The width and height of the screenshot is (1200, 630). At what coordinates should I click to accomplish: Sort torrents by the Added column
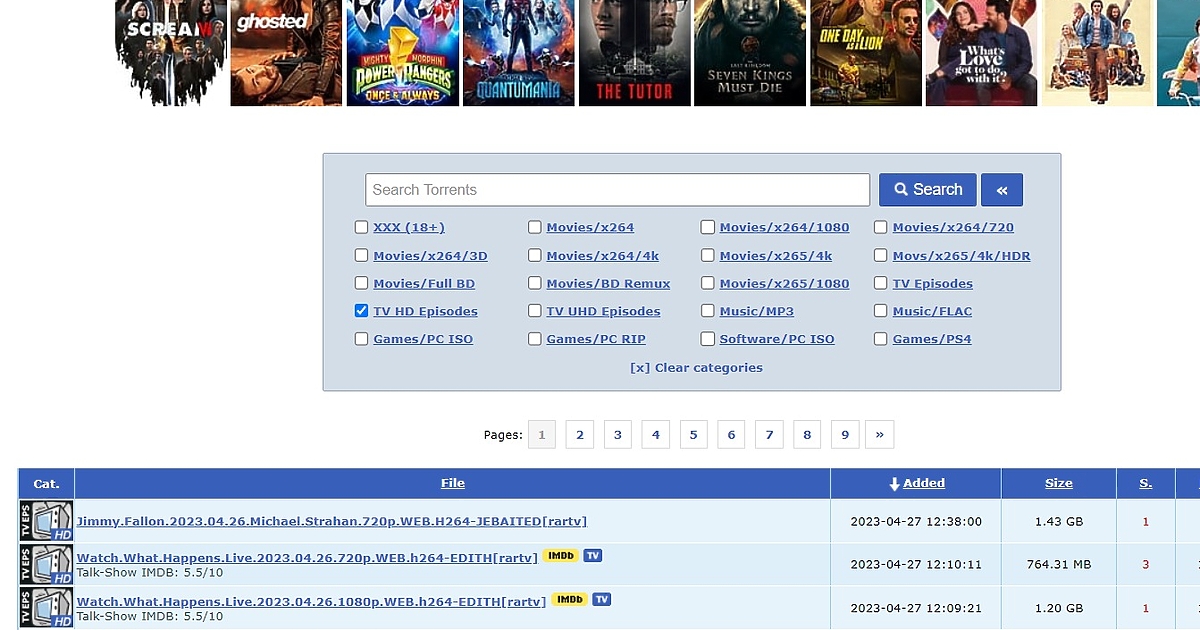923,483
